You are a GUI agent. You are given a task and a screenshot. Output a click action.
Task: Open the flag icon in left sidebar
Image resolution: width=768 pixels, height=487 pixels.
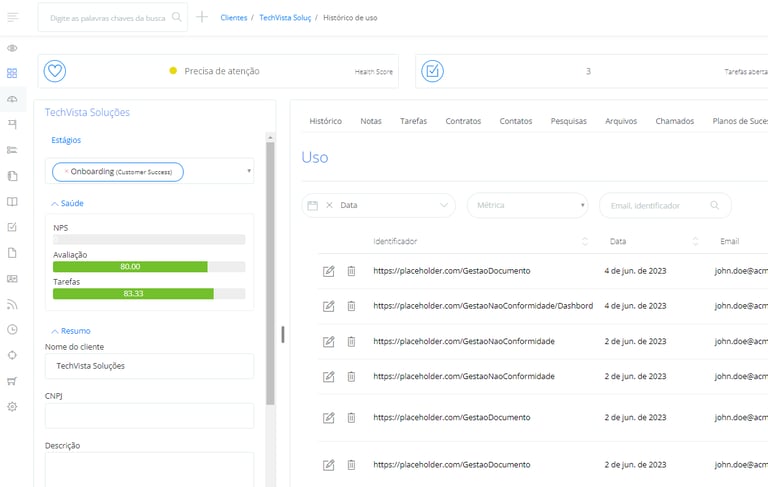(12, 124)
